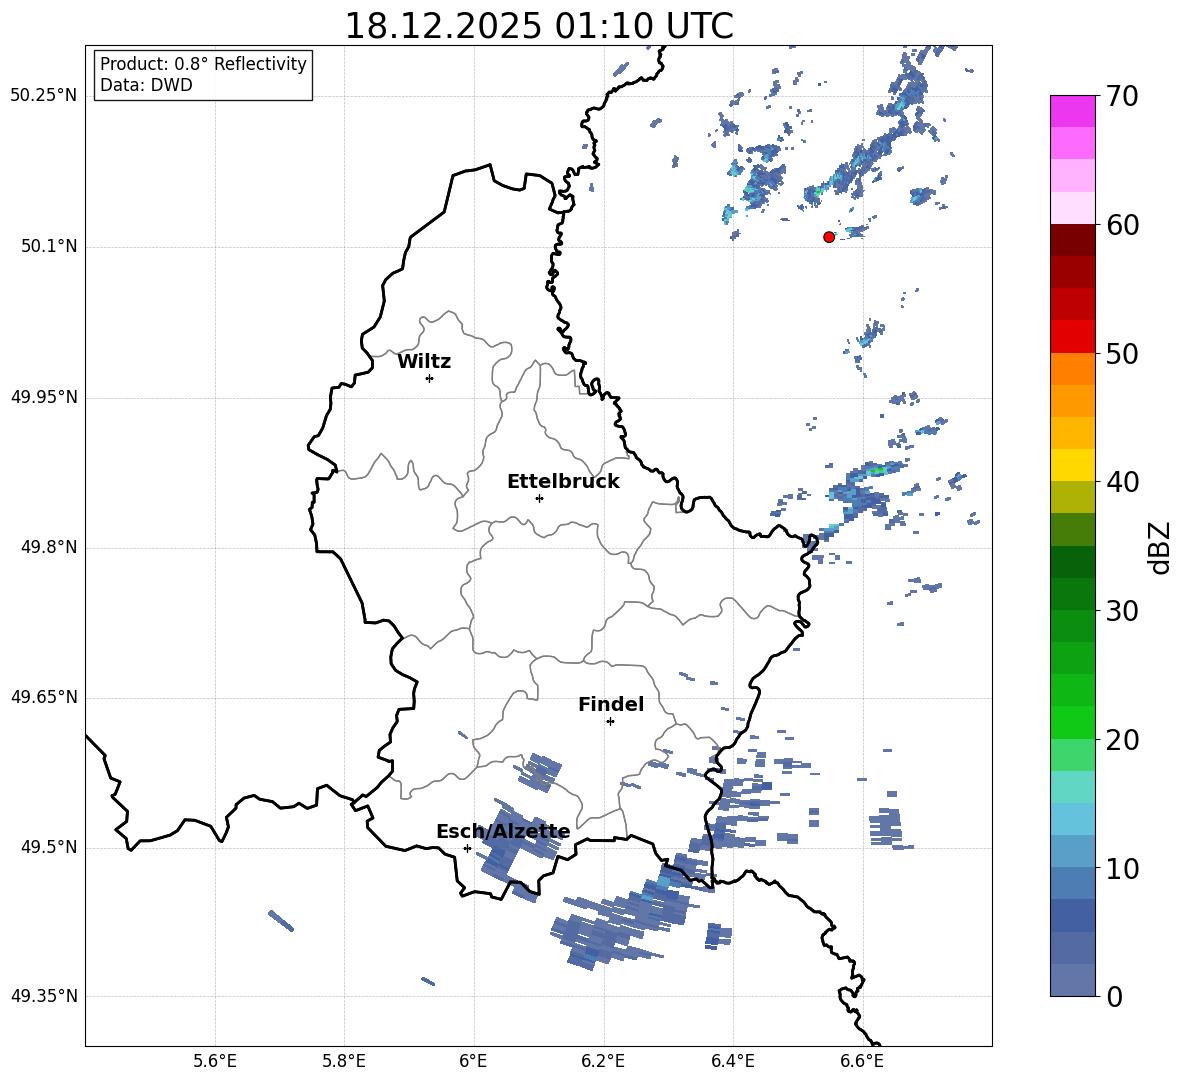Click the cross marker below Esch/Alzette
Viewport: 1184px width, 1081px height.
pyautogui.click(x=467, y=848)
